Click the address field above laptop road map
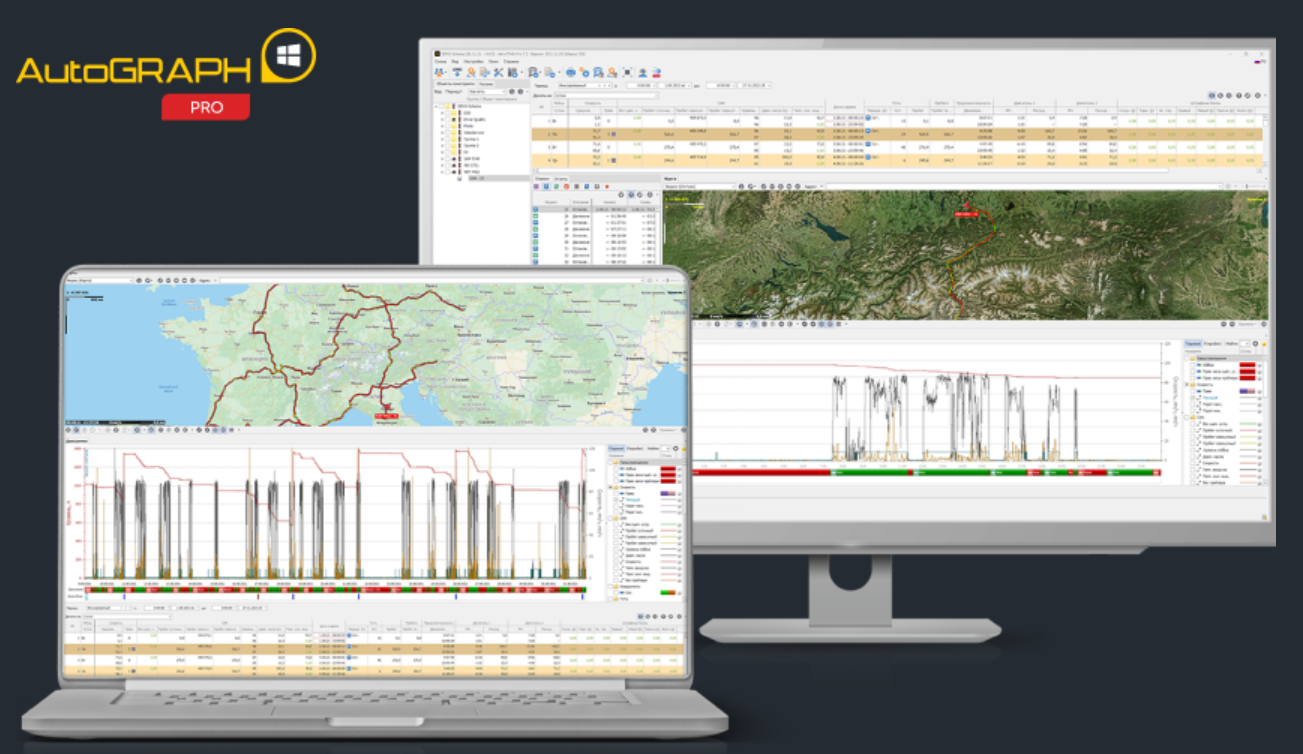Viewport: 1303px width, 754px height. [x=430, y=280]
